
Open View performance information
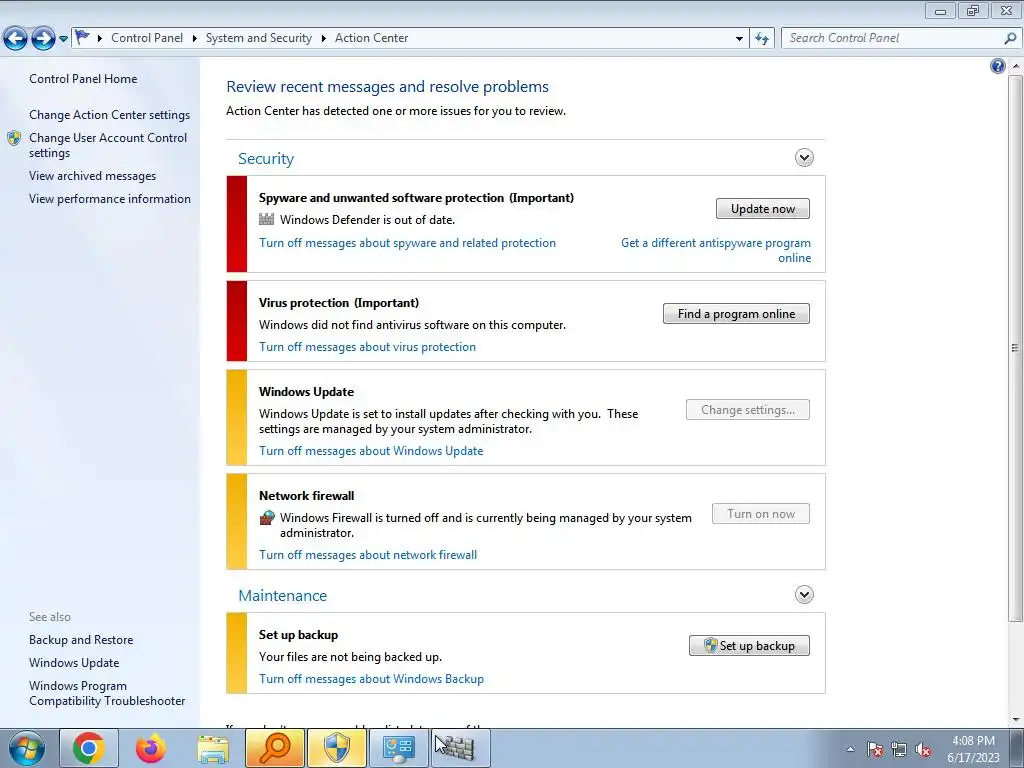[x=110, y=199]
